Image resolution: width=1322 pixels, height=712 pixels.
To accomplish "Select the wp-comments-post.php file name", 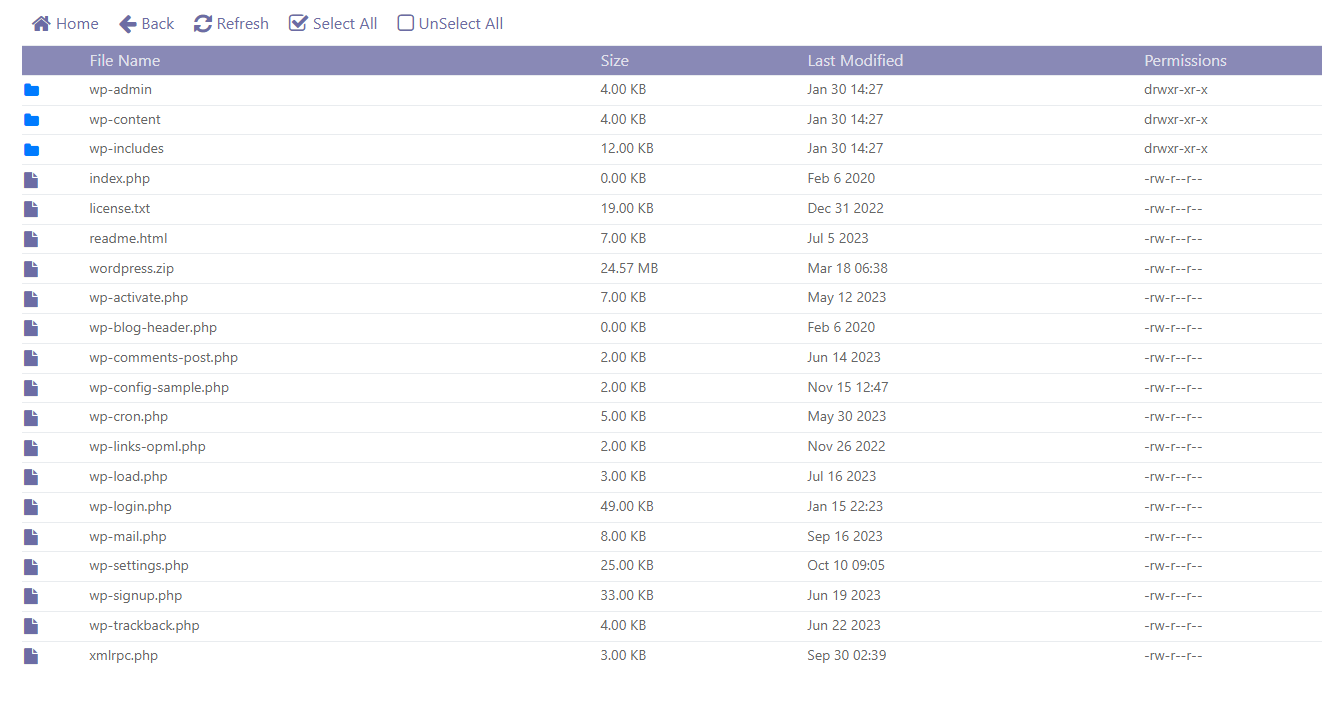I will 163,357.
